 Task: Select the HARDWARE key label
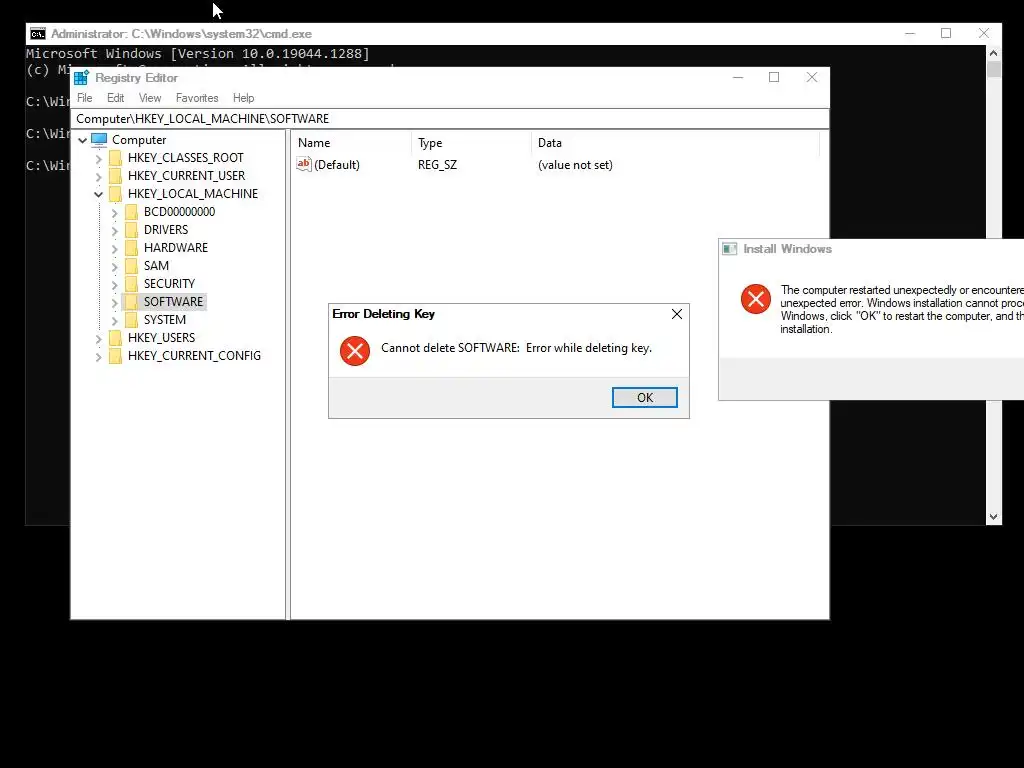pos(176,248)
